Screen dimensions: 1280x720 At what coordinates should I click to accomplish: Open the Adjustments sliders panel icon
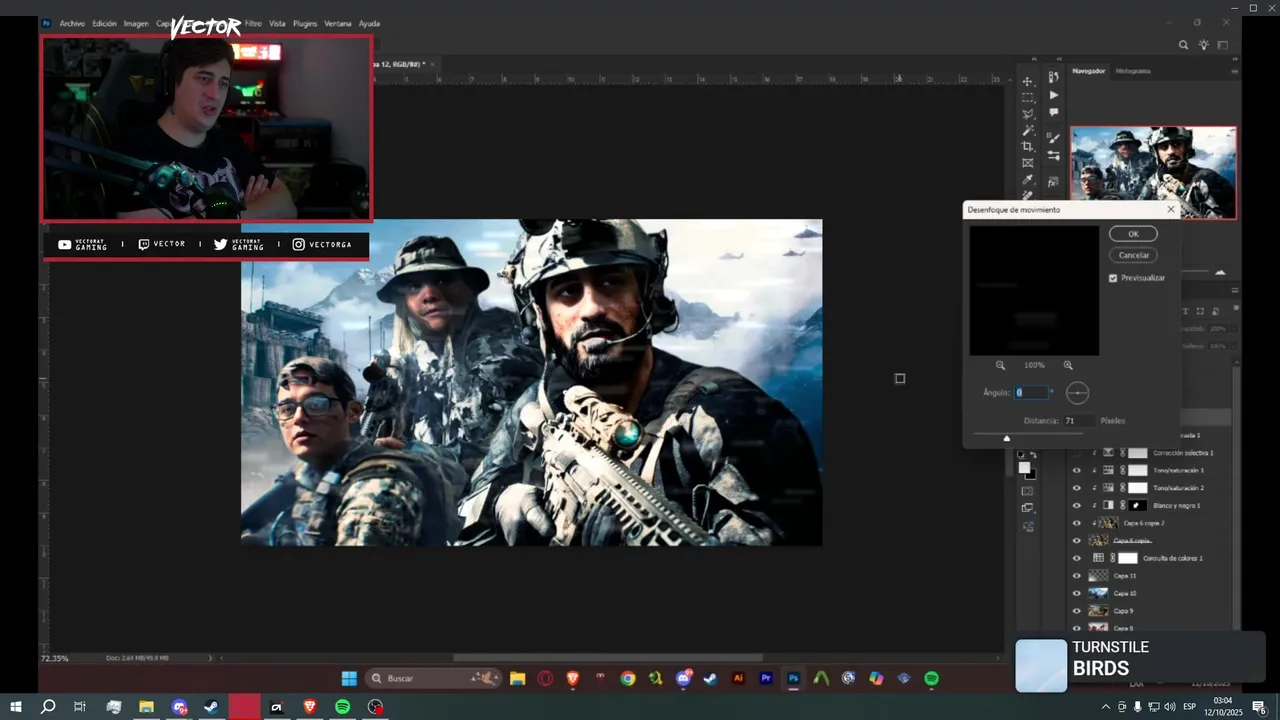click(1053, 156)
